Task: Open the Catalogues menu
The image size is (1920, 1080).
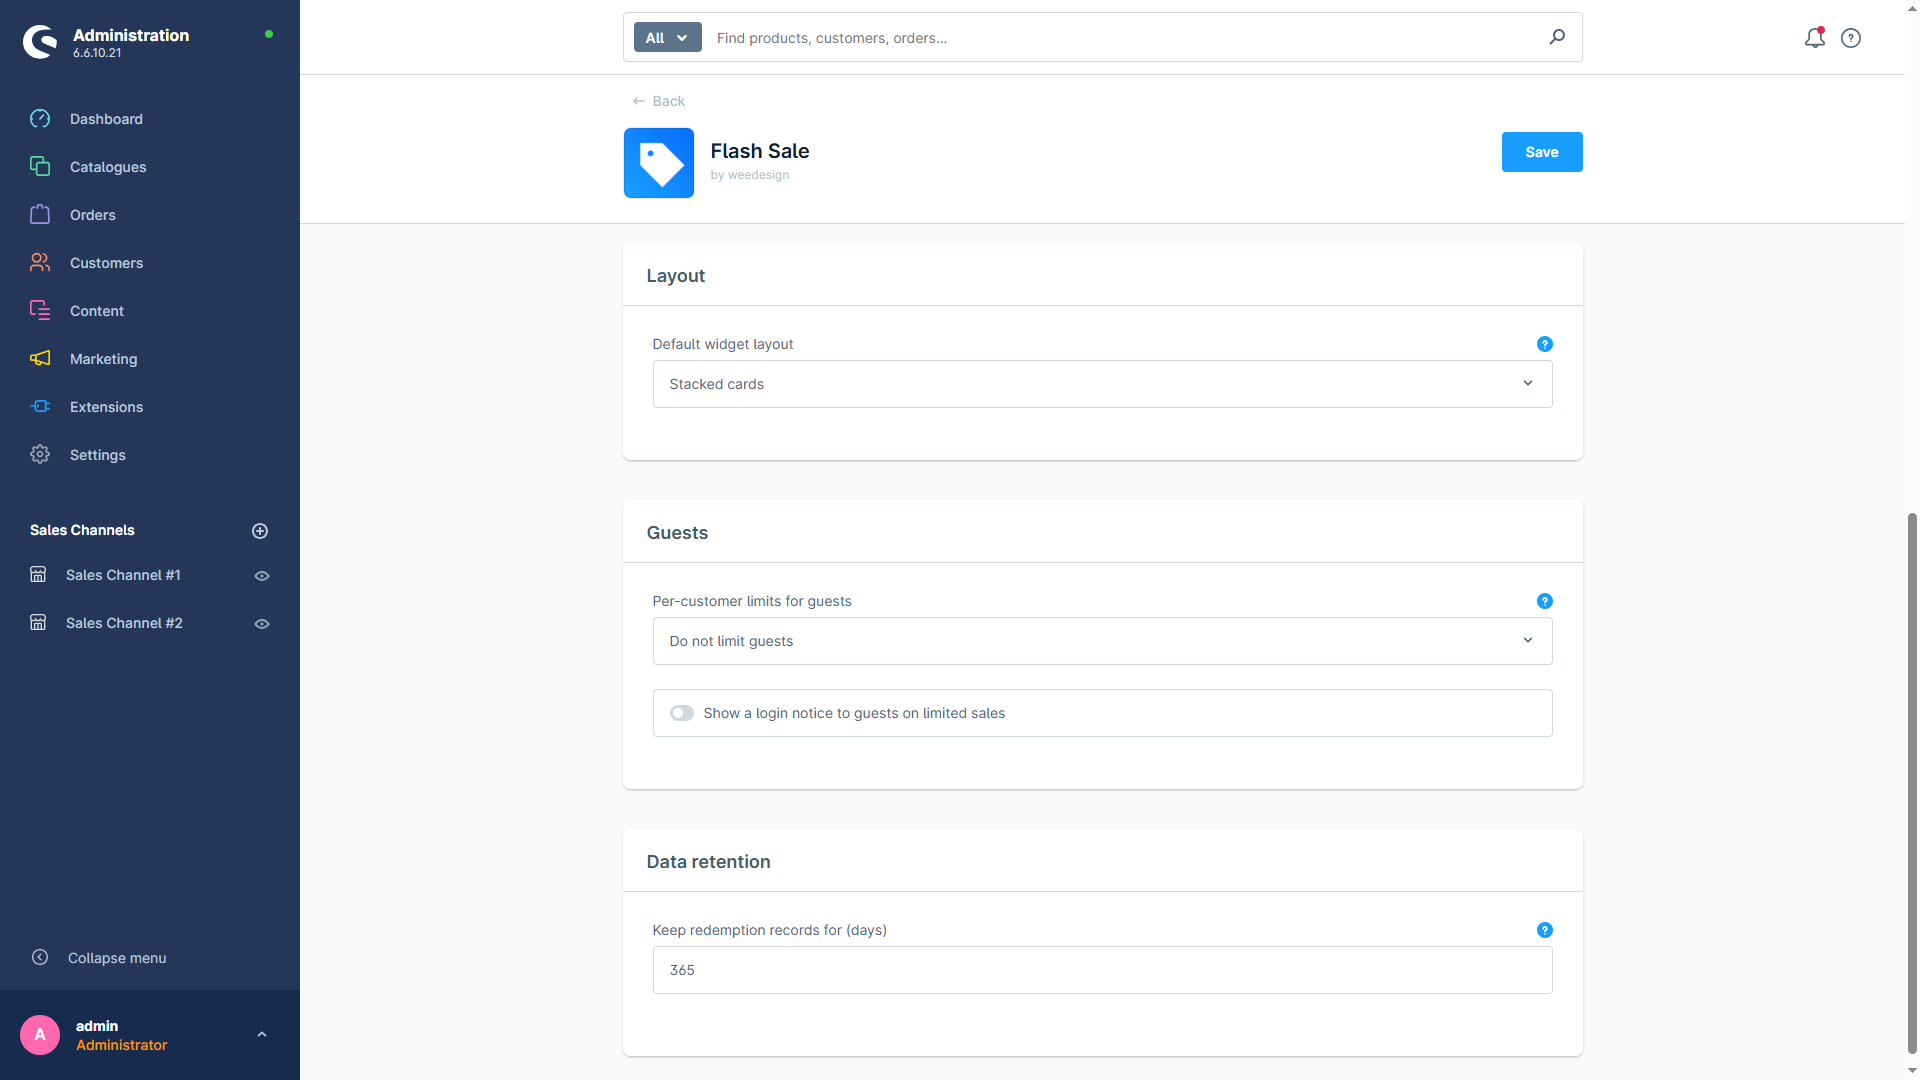Action: pos(108,167)
